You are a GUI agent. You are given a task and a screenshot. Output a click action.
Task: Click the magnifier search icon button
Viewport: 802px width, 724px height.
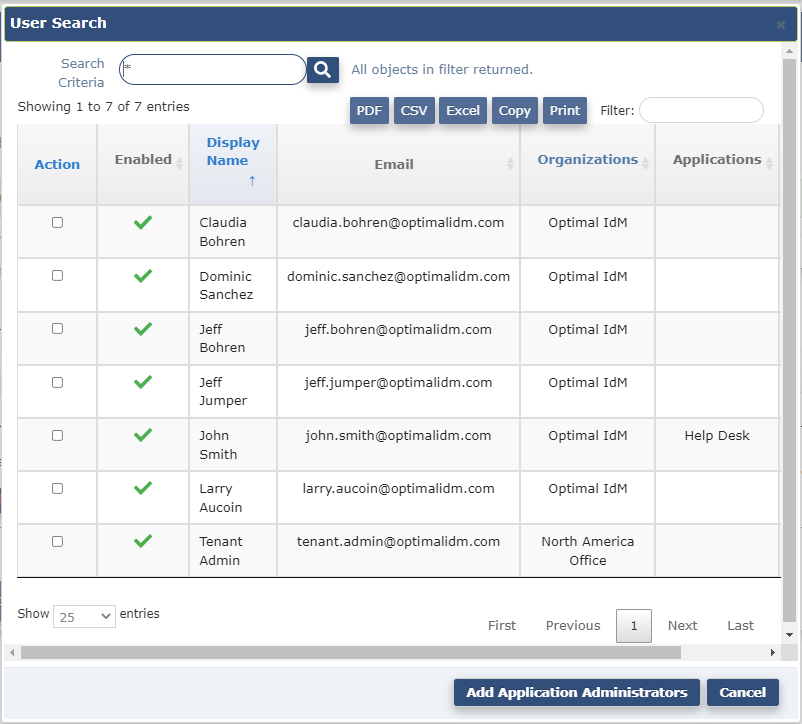pos(323,70)
